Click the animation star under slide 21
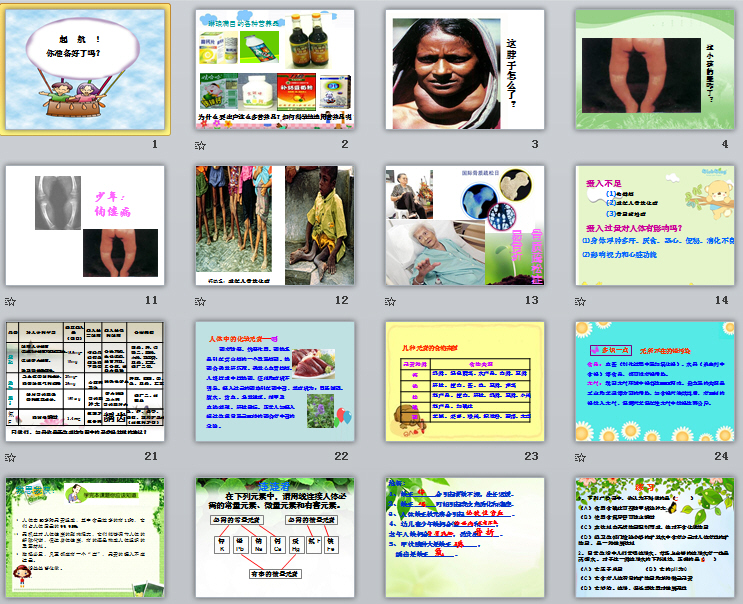 10,457
